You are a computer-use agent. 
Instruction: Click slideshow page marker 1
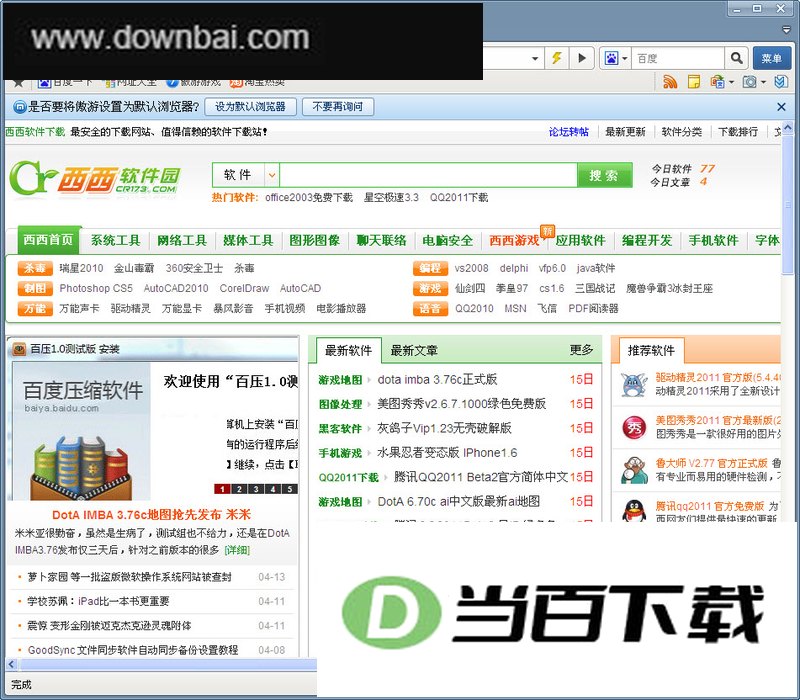(x=222, y=489)
